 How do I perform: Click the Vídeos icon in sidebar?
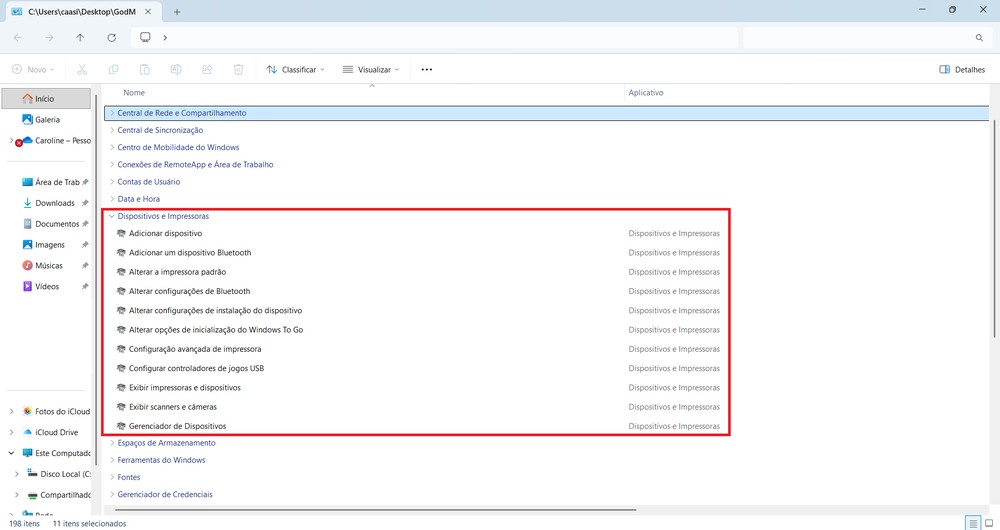(x=27, y=286)
